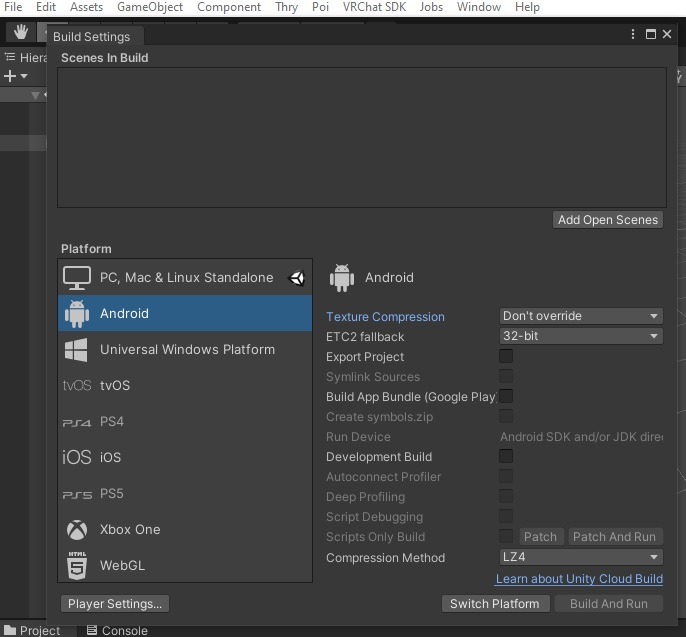This screenshot has height=637, width=686.
Task: Click the Console panel icon
Action: coord(91,630)
